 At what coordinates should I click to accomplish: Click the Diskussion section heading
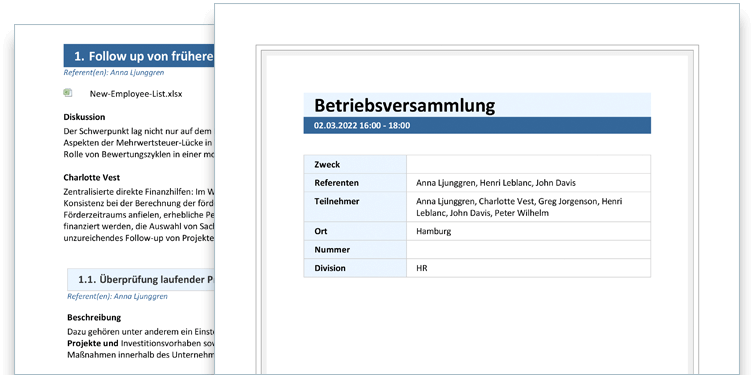click(84, 117)
